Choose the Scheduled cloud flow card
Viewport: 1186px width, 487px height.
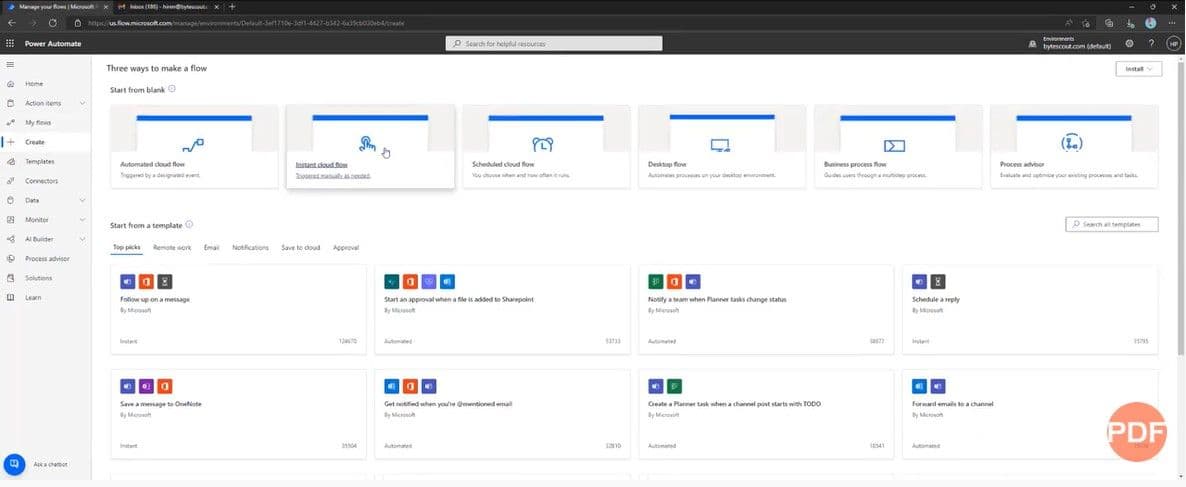(546, 147)
